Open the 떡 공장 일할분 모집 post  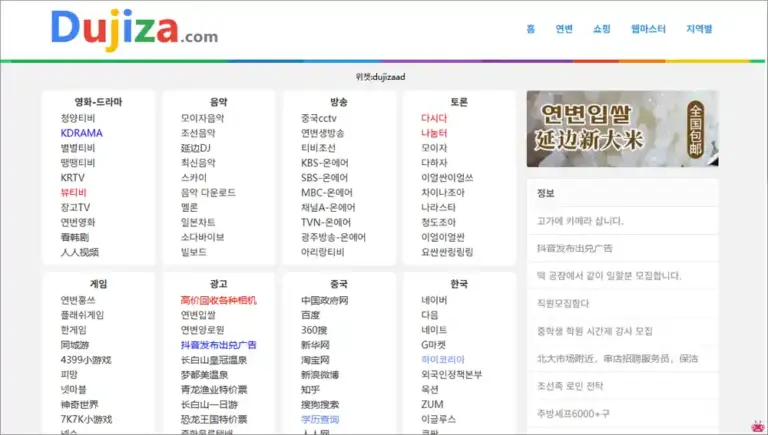tap(609, 276)
